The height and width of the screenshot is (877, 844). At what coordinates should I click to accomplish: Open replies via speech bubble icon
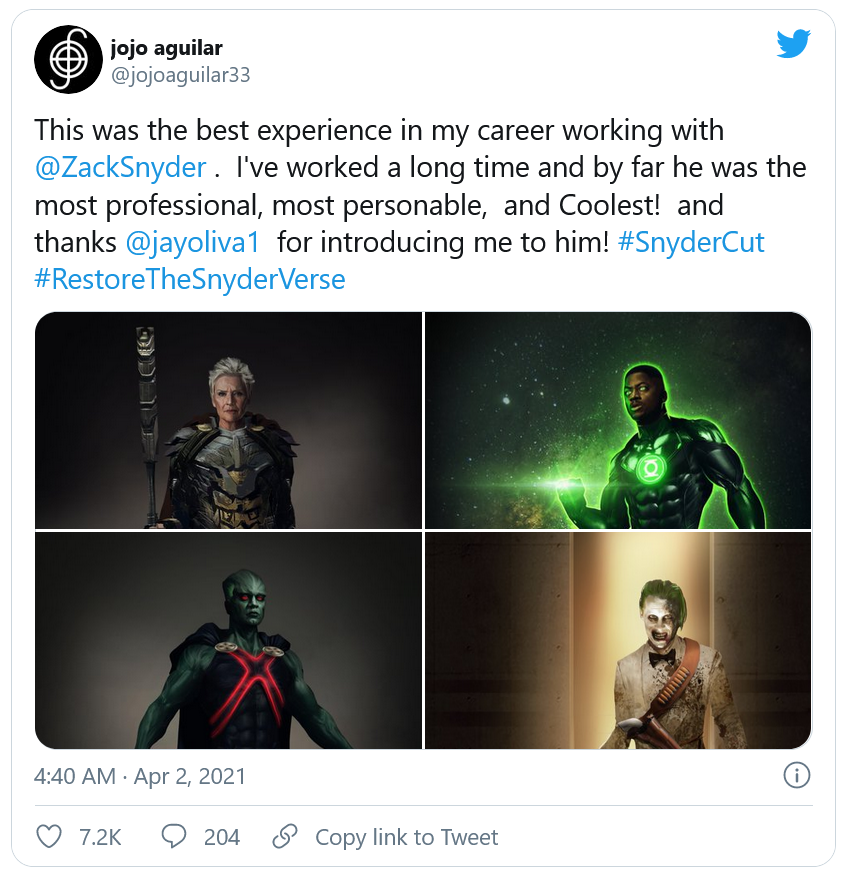(x=175, y=836)
